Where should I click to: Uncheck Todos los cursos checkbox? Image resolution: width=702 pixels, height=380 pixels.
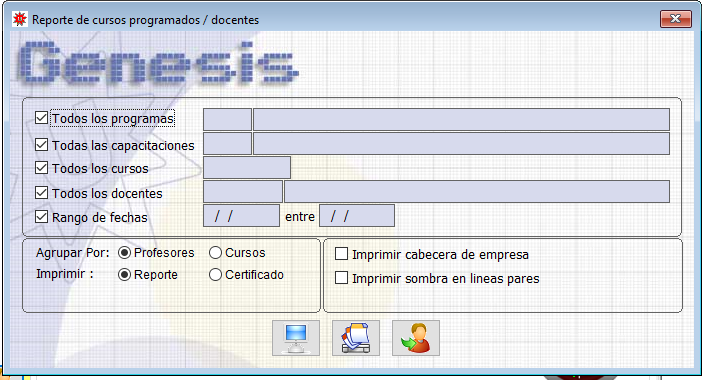tap(41, 168)
